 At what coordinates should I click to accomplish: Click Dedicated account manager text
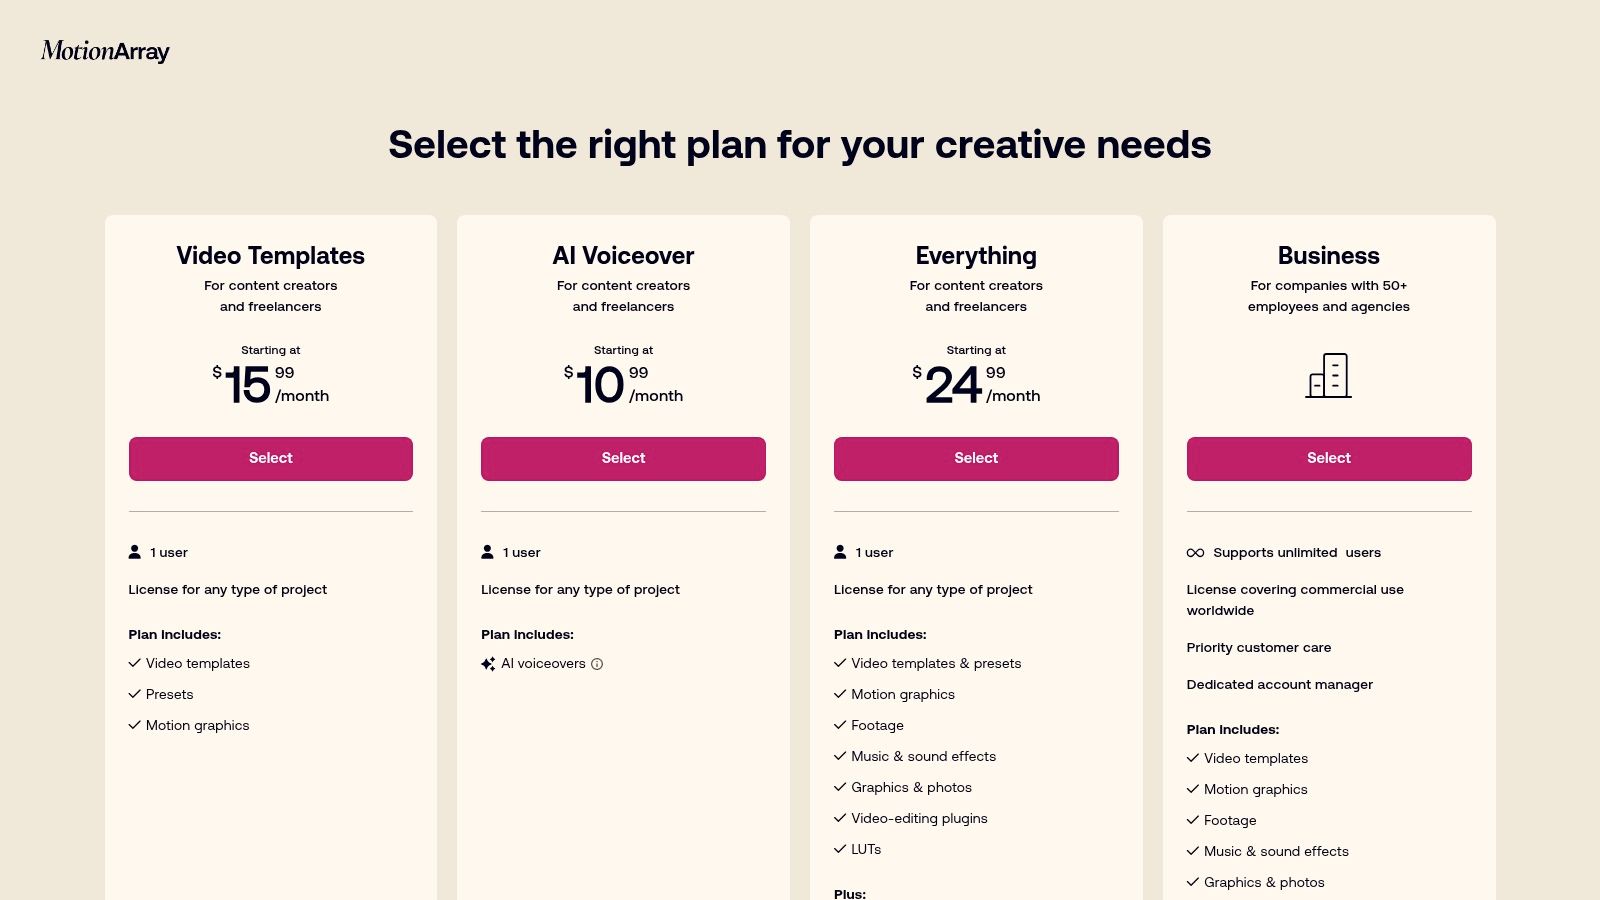pyautogui.click(x=1279, y=685)
